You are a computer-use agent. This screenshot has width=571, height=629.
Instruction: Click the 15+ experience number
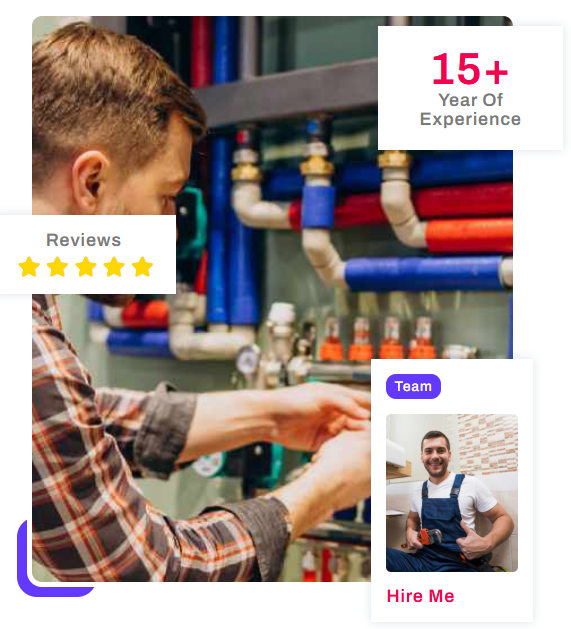click(x=470, y=69)
